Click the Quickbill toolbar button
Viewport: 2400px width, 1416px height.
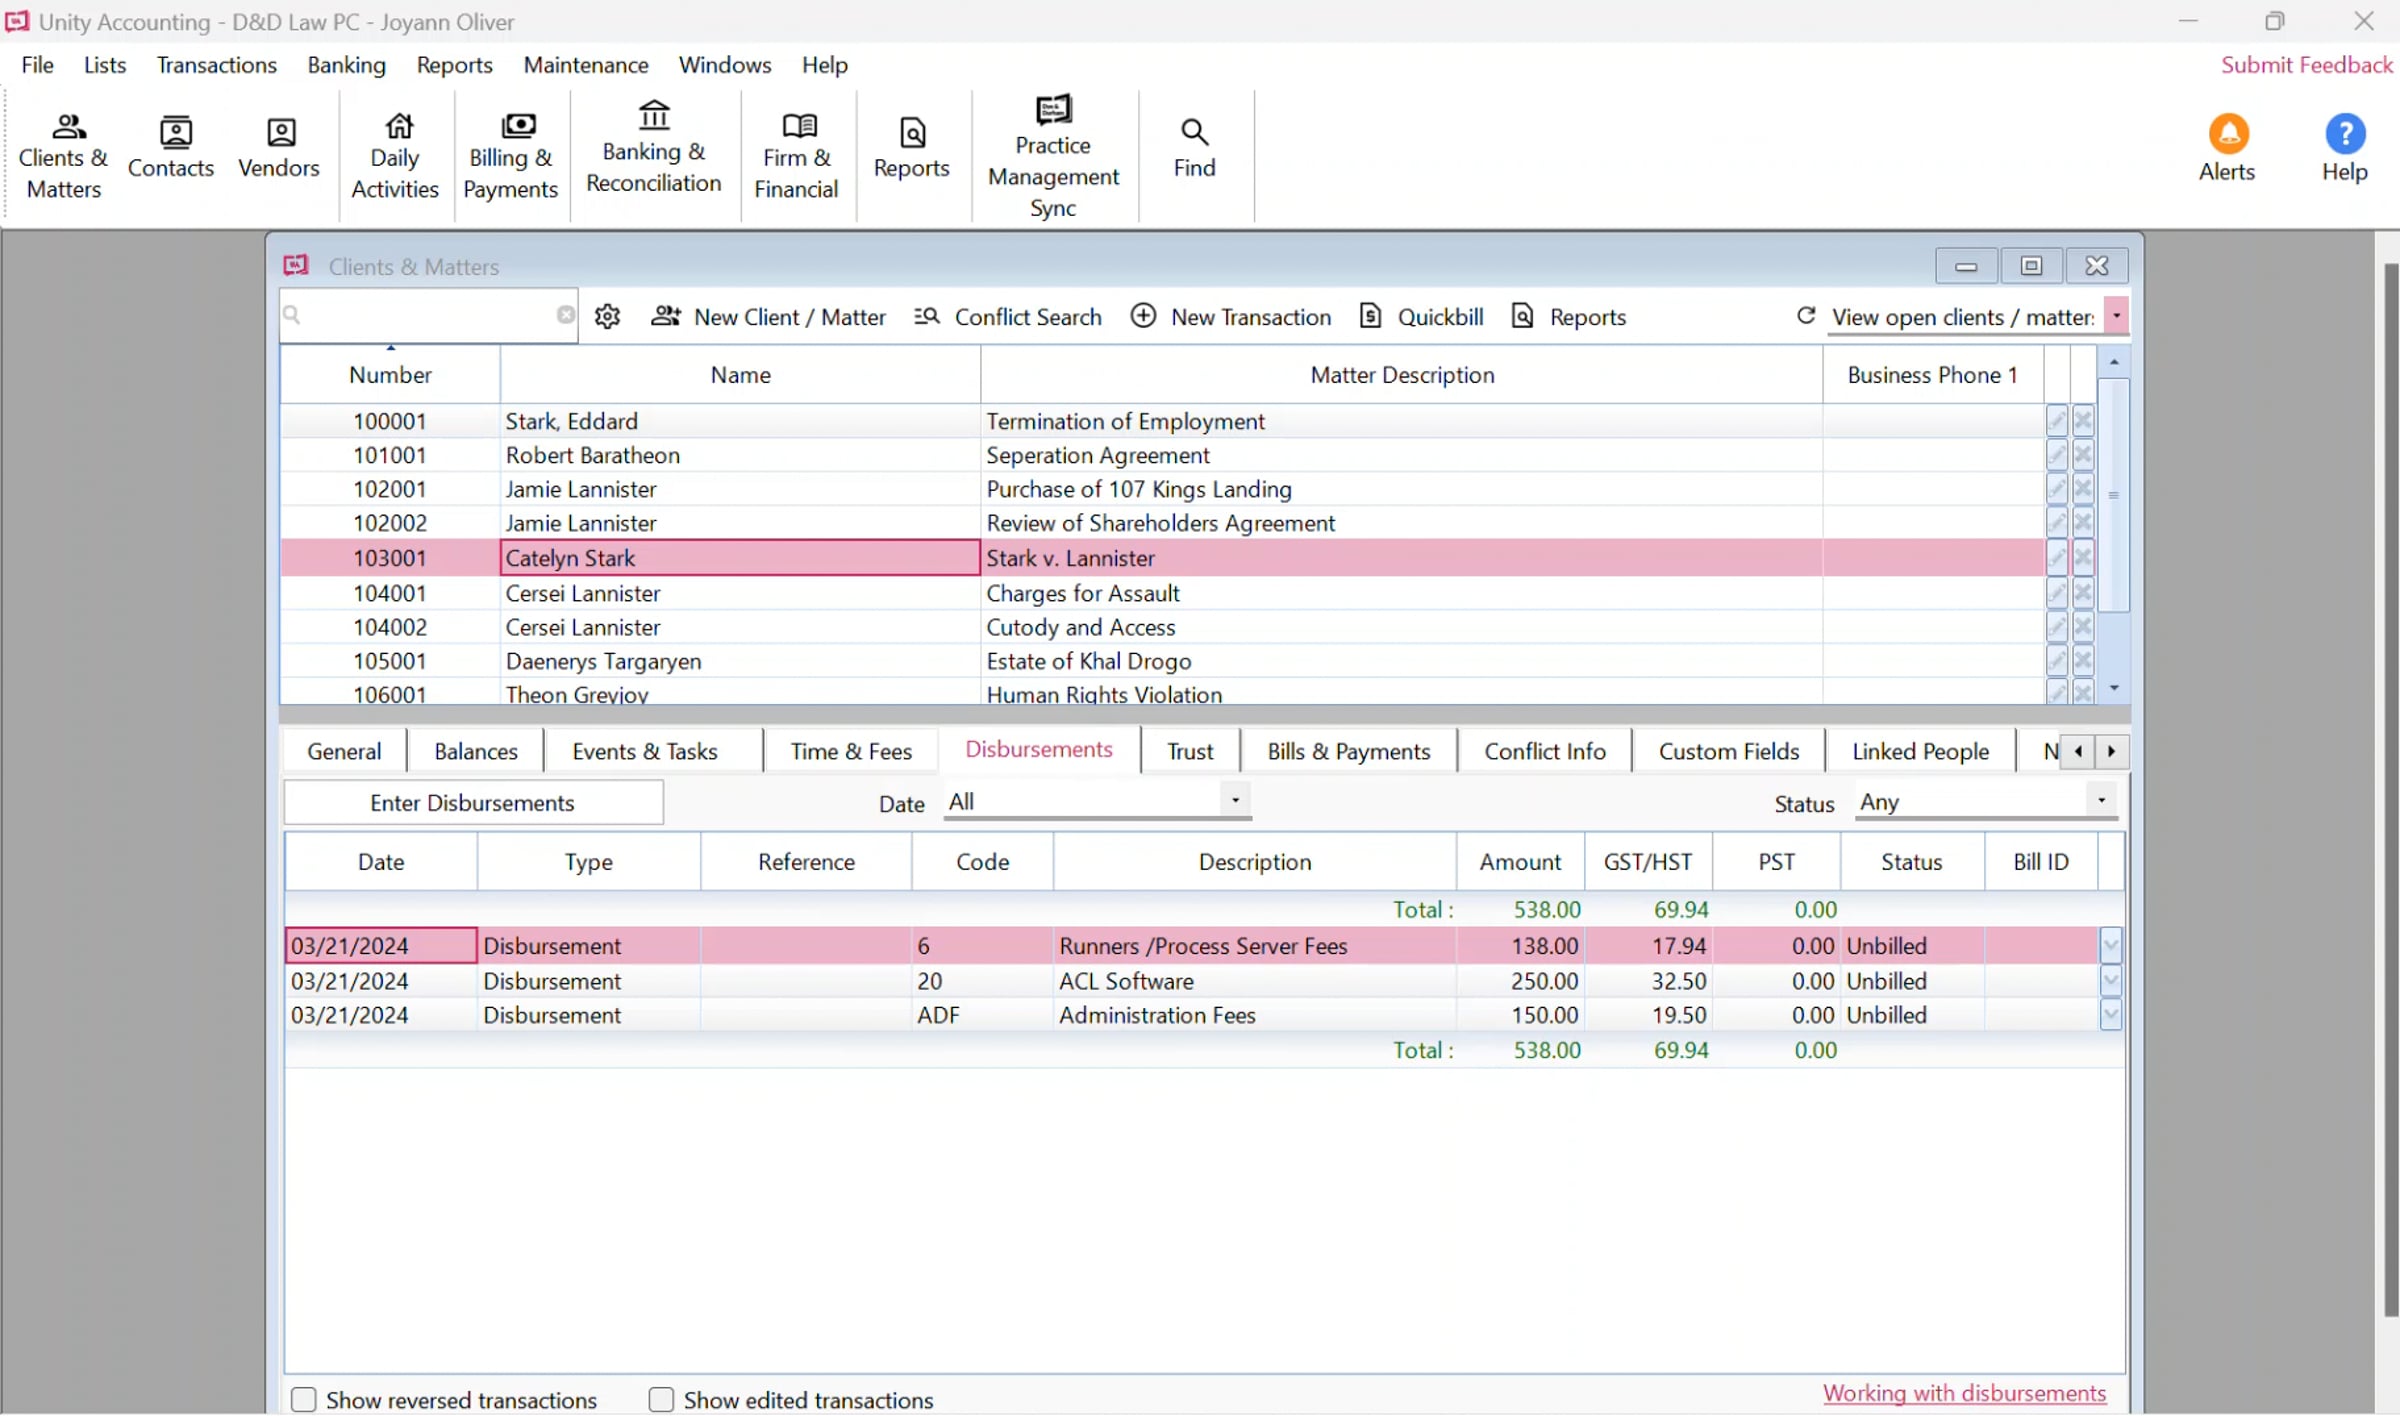1421,317
